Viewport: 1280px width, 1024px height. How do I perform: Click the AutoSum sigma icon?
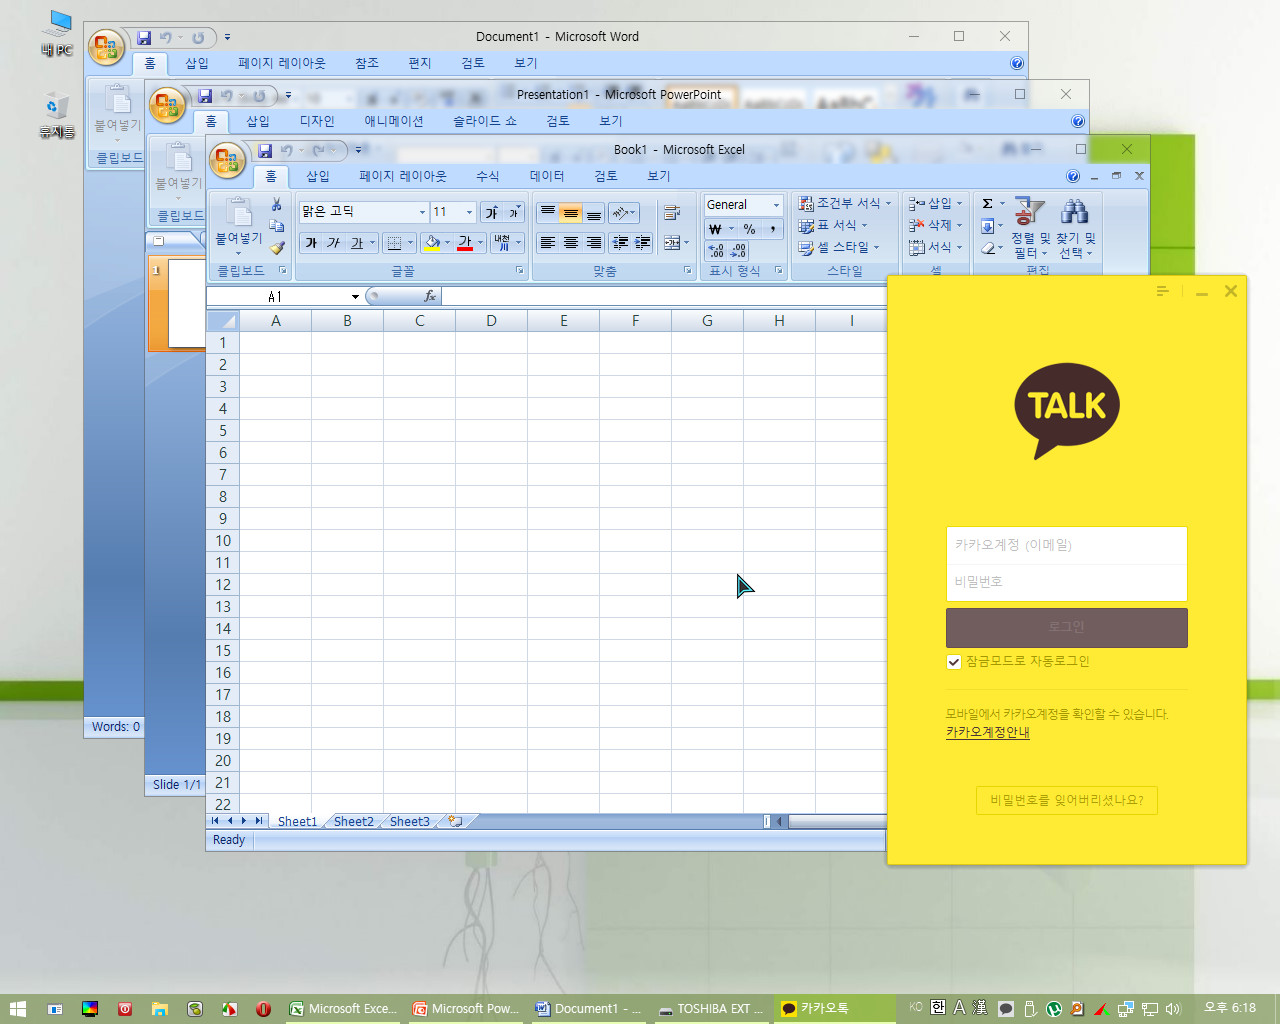coord(987,203)
